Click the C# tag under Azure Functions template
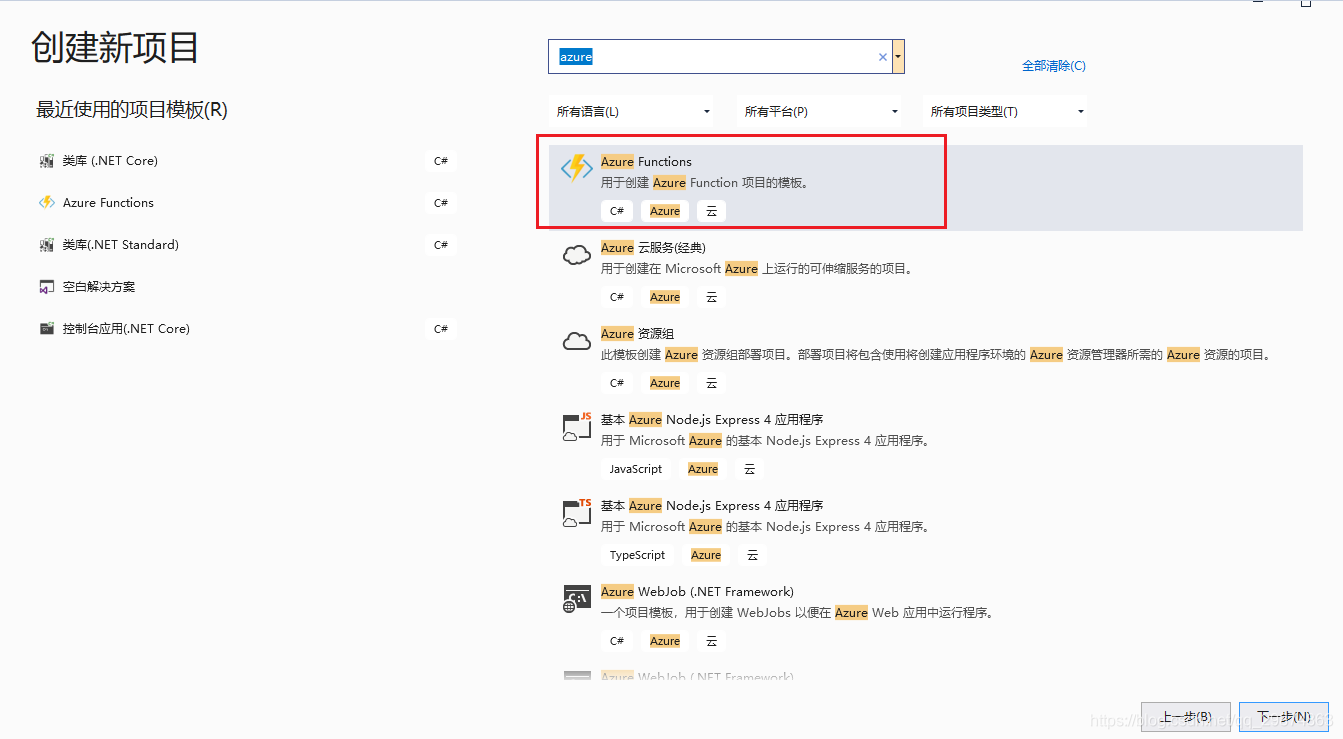This screenshot has height=739, width=1343. pos(617,211)
